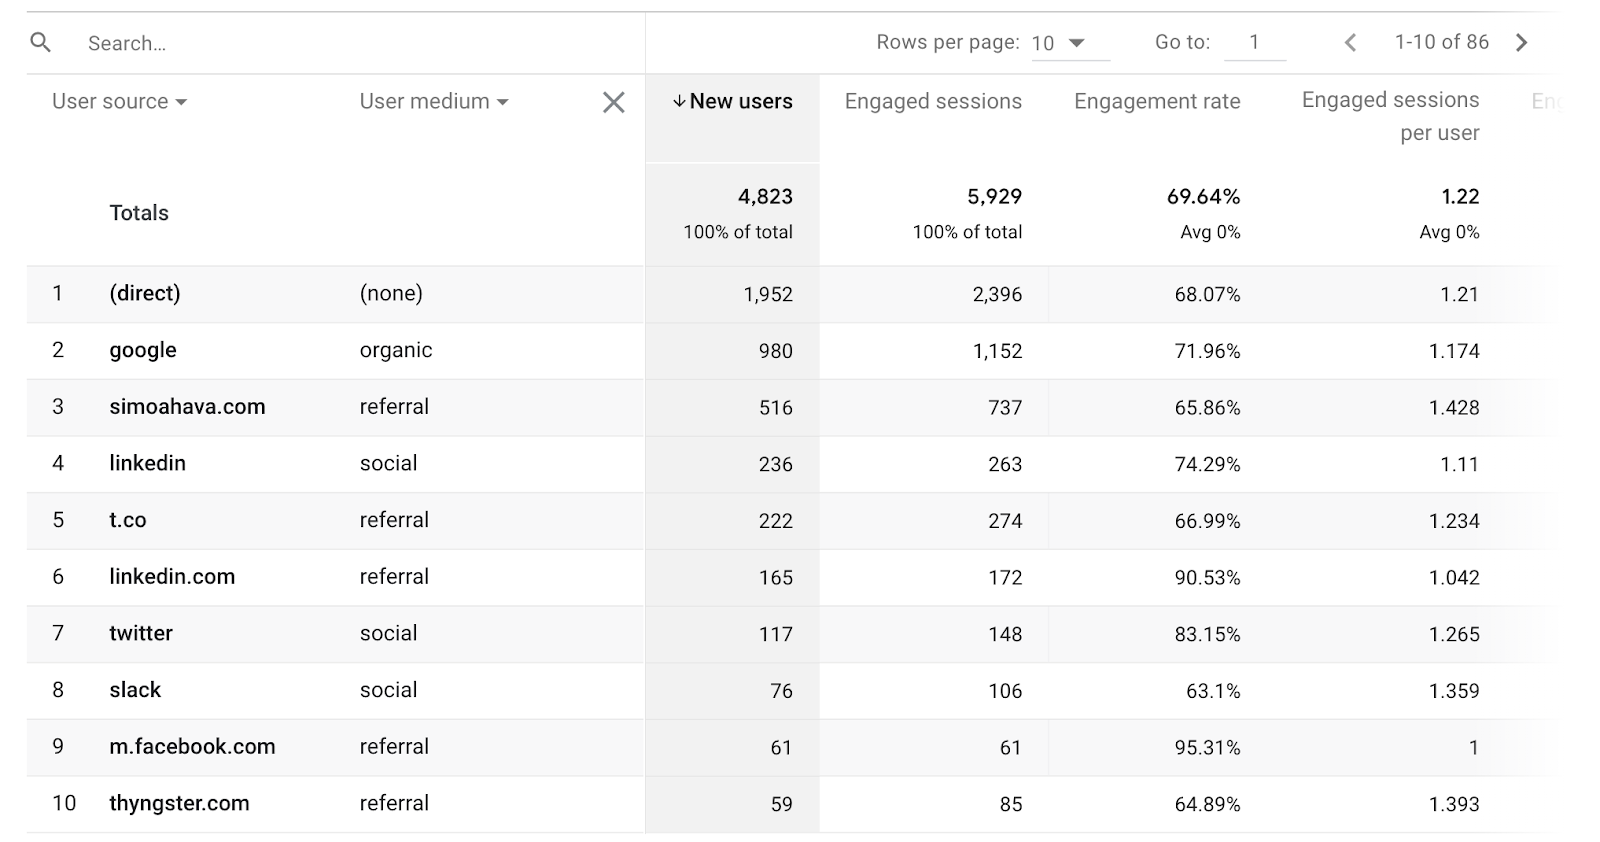Sort by Engagement rate column header
This screenshot has height=842, width=1600.
tap(1156, 101)
